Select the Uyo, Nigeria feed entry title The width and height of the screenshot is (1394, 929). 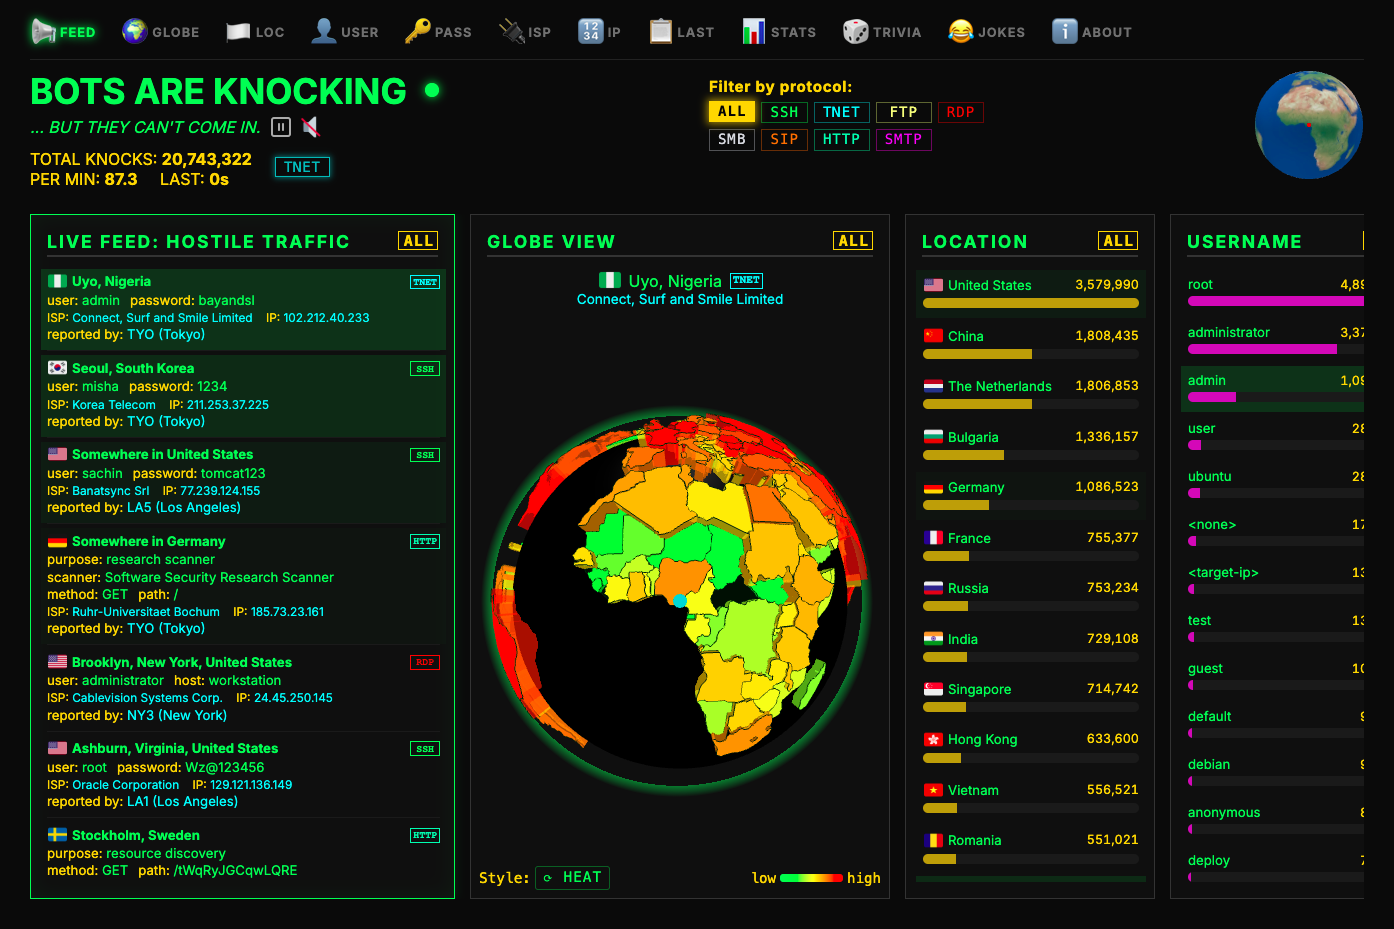111,281
